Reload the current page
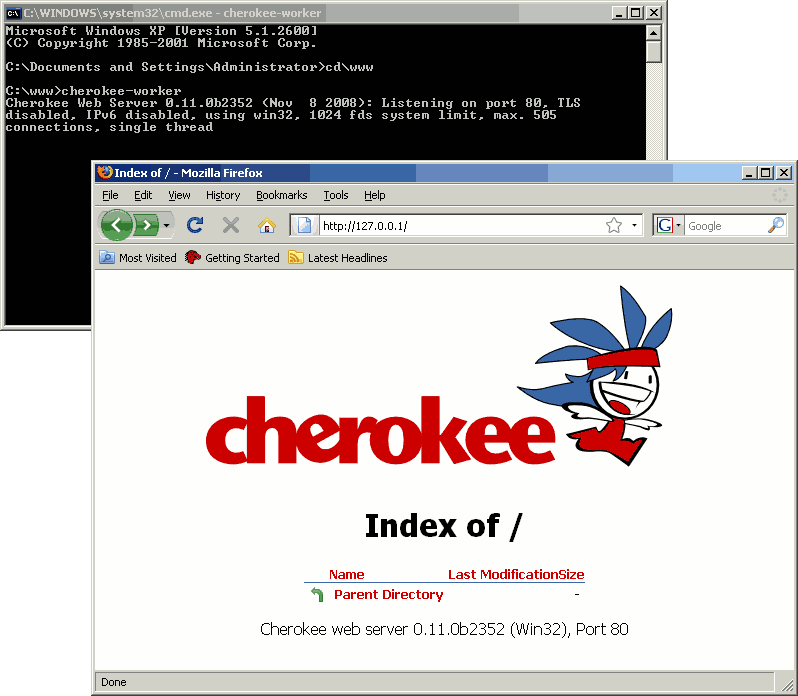The image size is (798, 696). click(x=195, y=225)
